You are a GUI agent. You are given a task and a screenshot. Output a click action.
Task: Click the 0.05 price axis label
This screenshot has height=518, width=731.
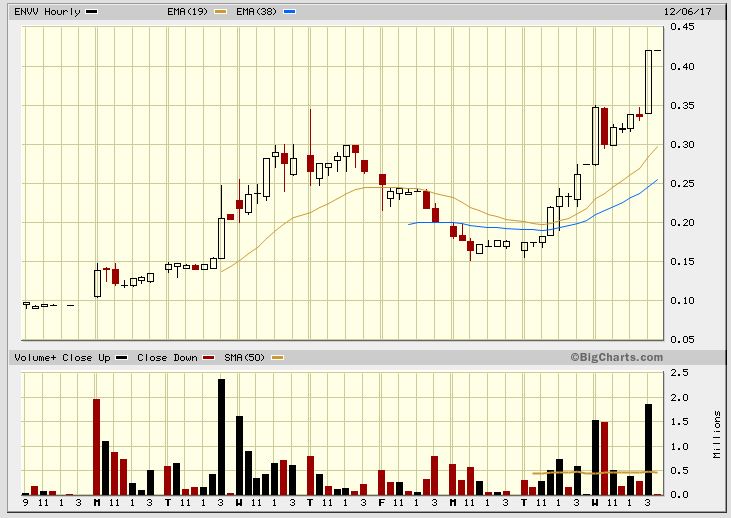coord(682,339)
